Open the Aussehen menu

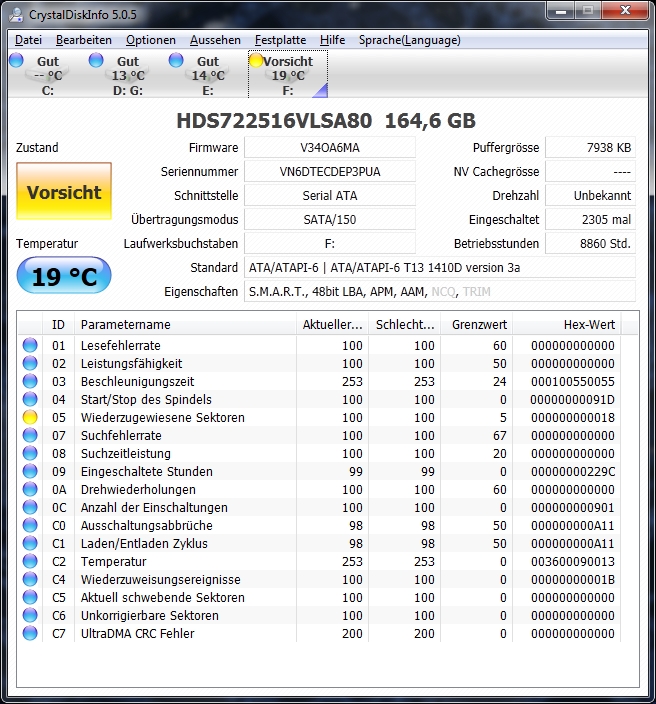point(215,40)
